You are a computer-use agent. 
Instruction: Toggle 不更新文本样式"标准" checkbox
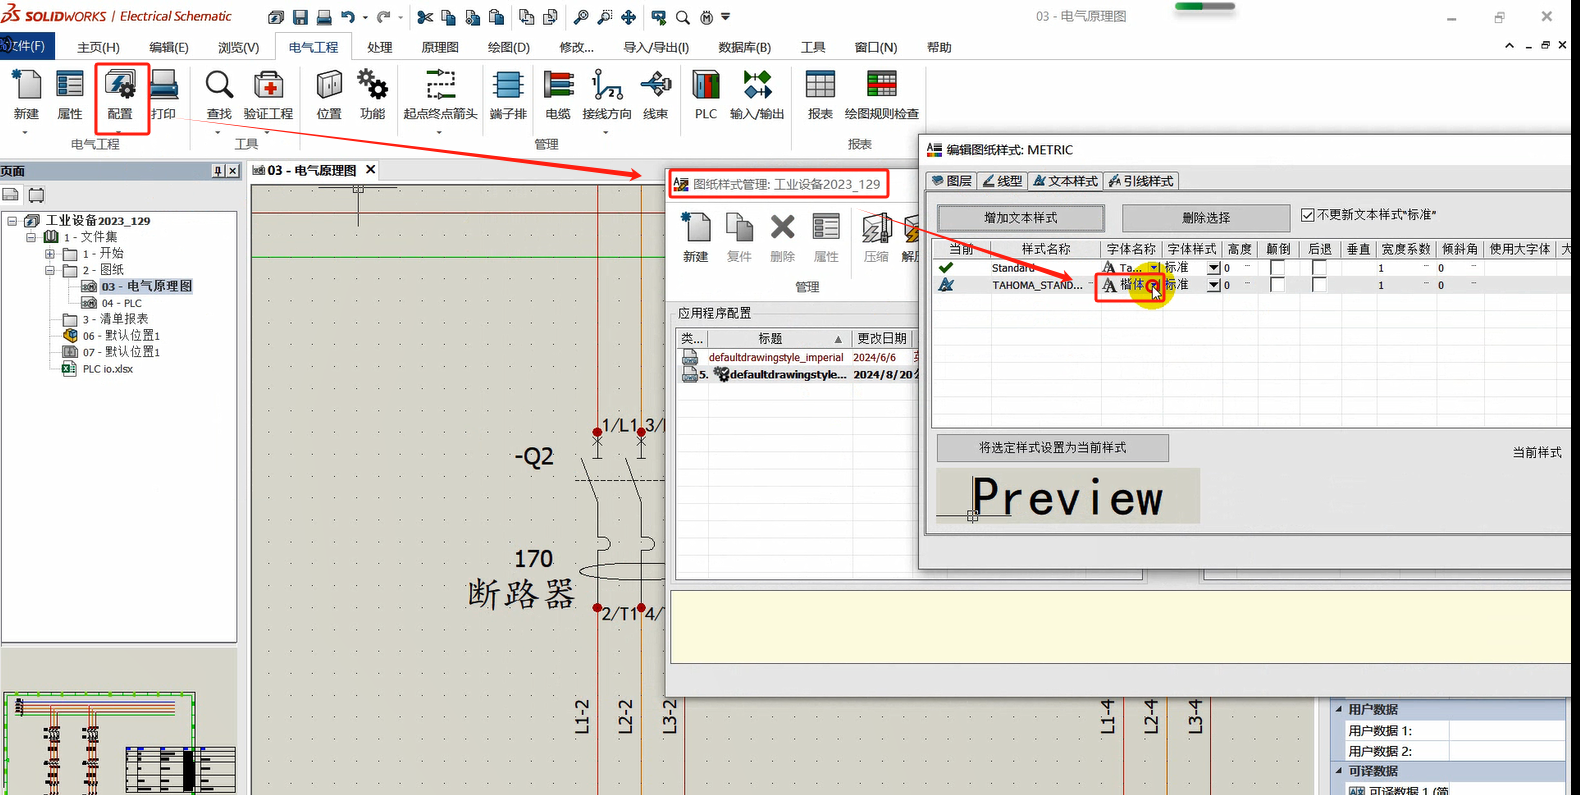pyautogui.click(x=1308, y=215)
